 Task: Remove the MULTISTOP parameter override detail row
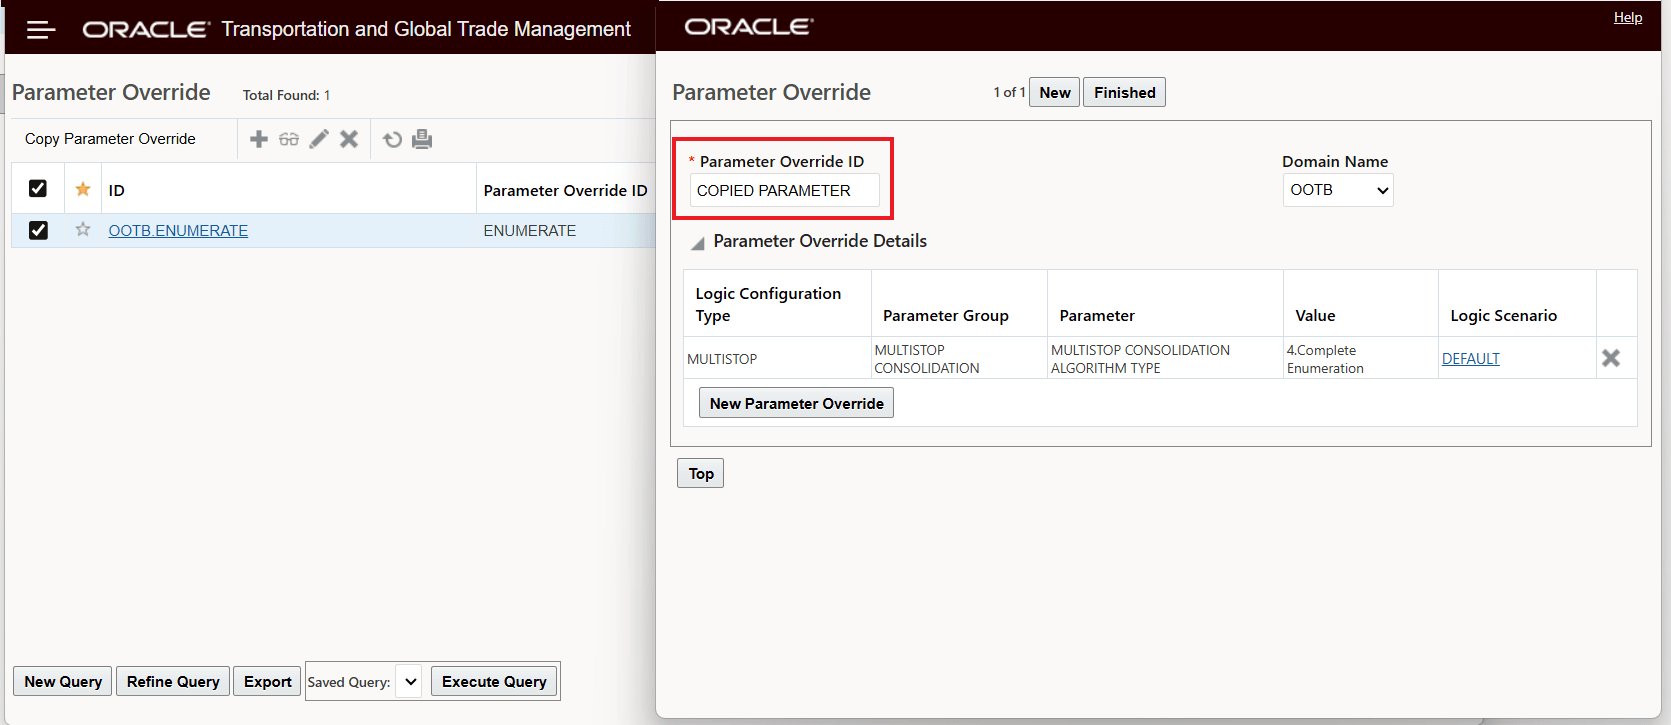coord(1611,358)
